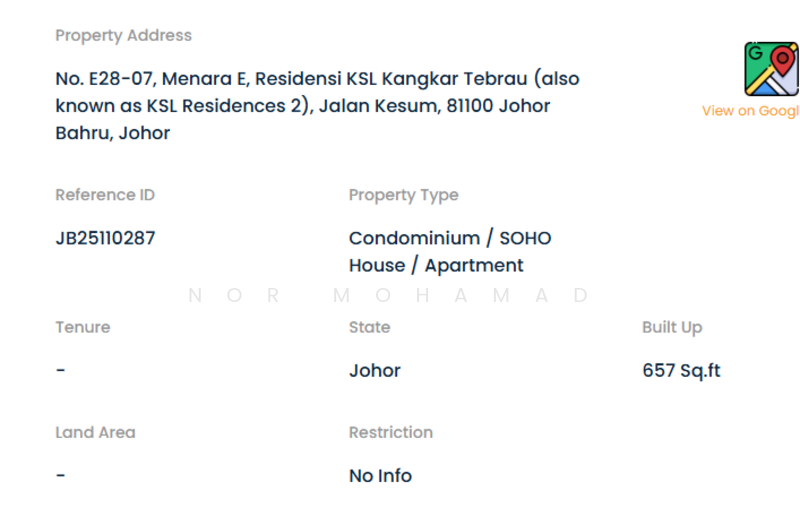The height and width of the screenshot is (508, 800).
Task: Click the Property Address label
Action: click(123, 35)
